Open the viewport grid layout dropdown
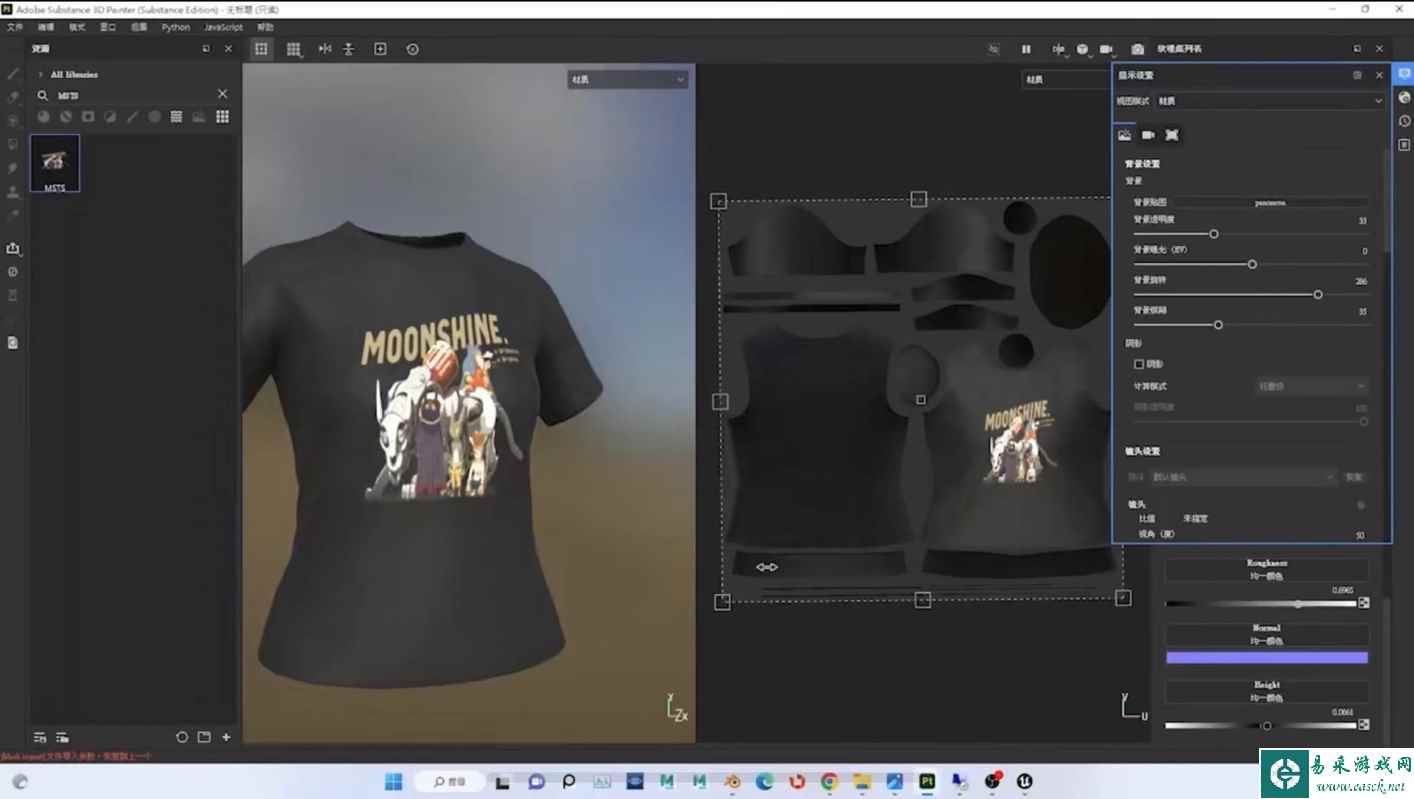The width and height of the screenshot is (1414, 799). (x=293, y=48)
